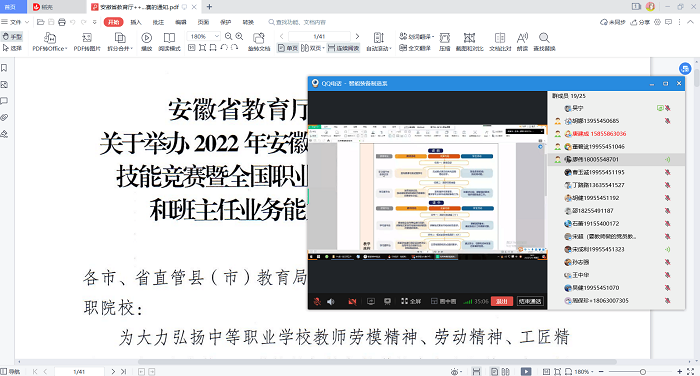Image resolution: width=700 pixels, height=376 pixels.
Task: Open the find and replace tool
Action: [544, 42]
